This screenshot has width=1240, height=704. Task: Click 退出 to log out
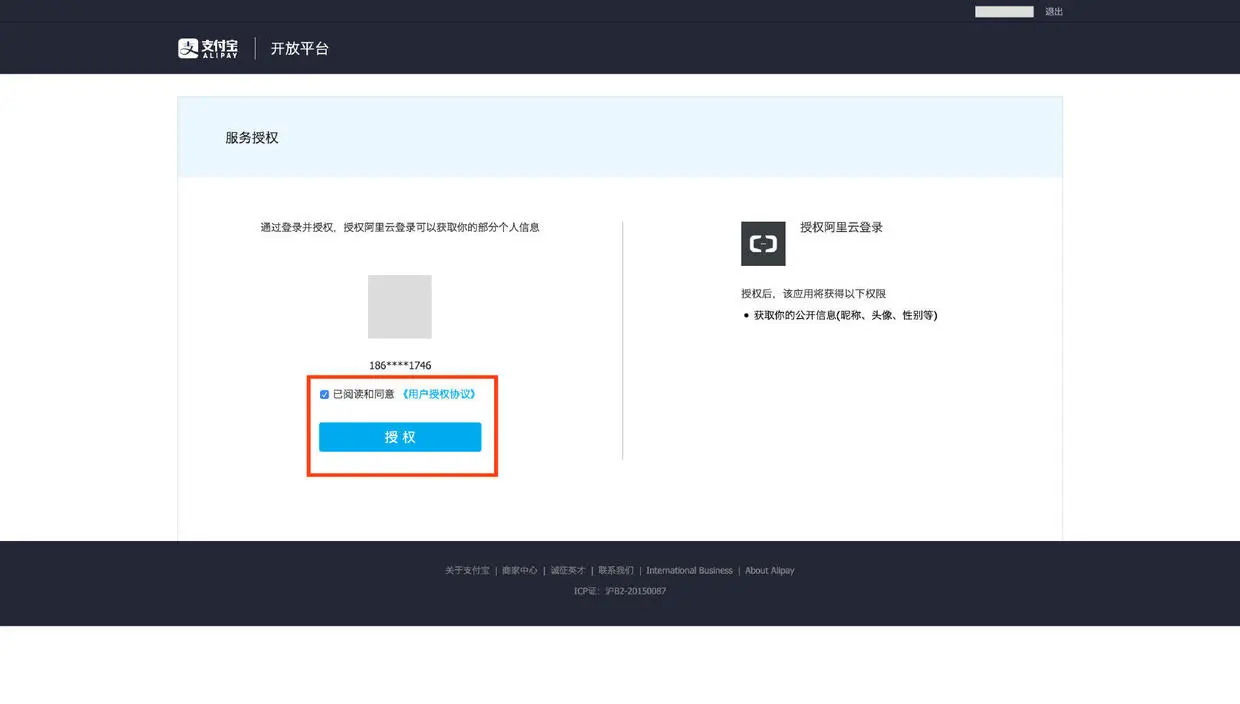click(1054, 12)
